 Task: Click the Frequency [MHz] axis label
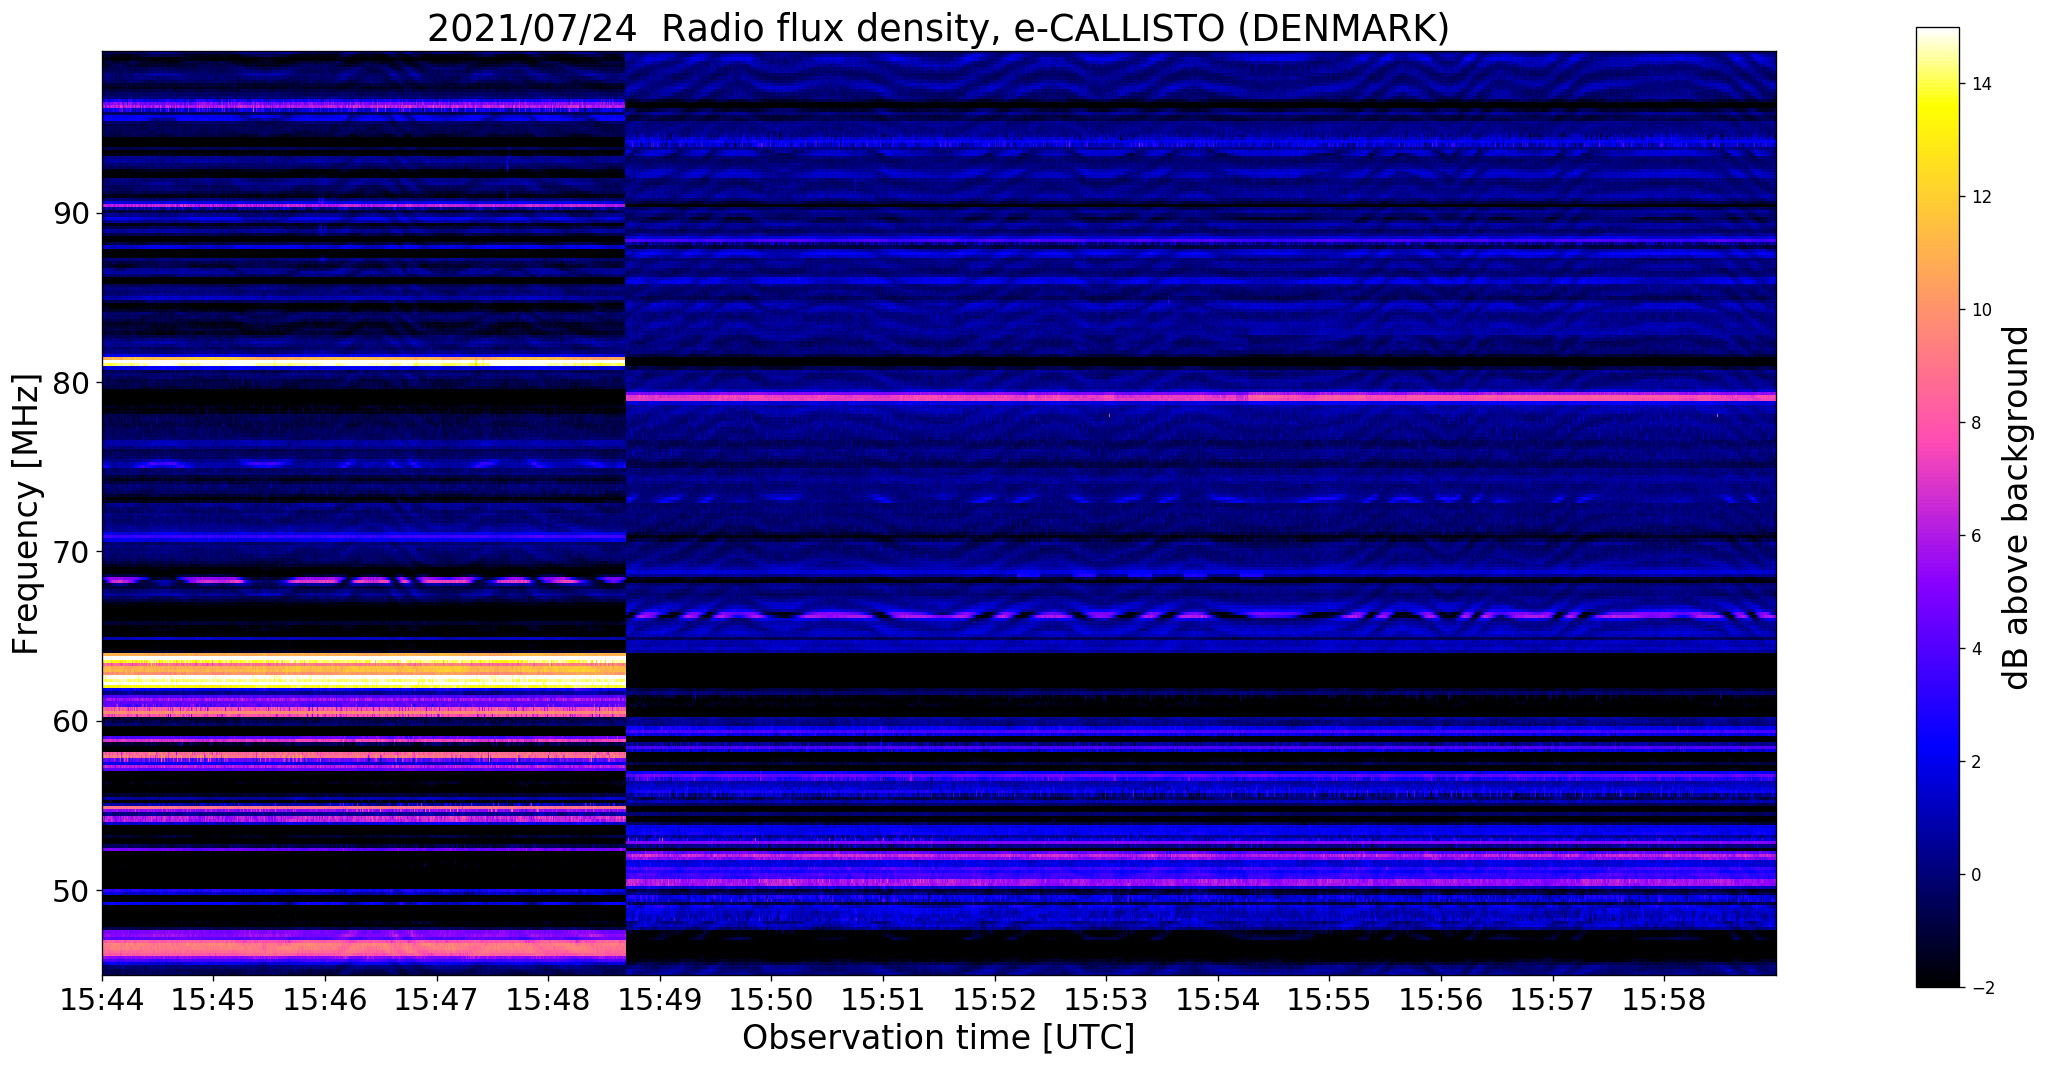[26, 514]
